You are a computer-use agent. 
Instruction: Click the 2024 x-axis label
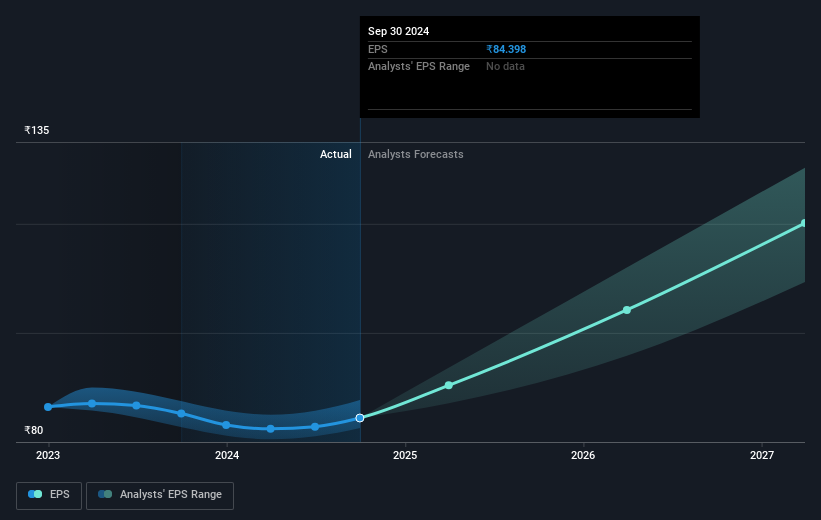coord(227,455)
